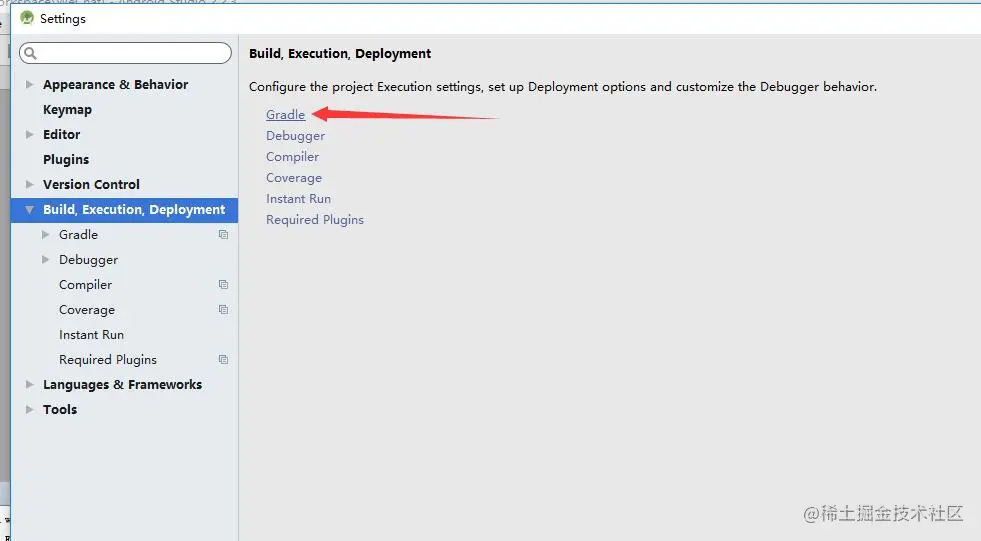Expand Debugger subtree arrow
Image resolution: width=981 pixels, height=541 pixels.
coord(45,260)
